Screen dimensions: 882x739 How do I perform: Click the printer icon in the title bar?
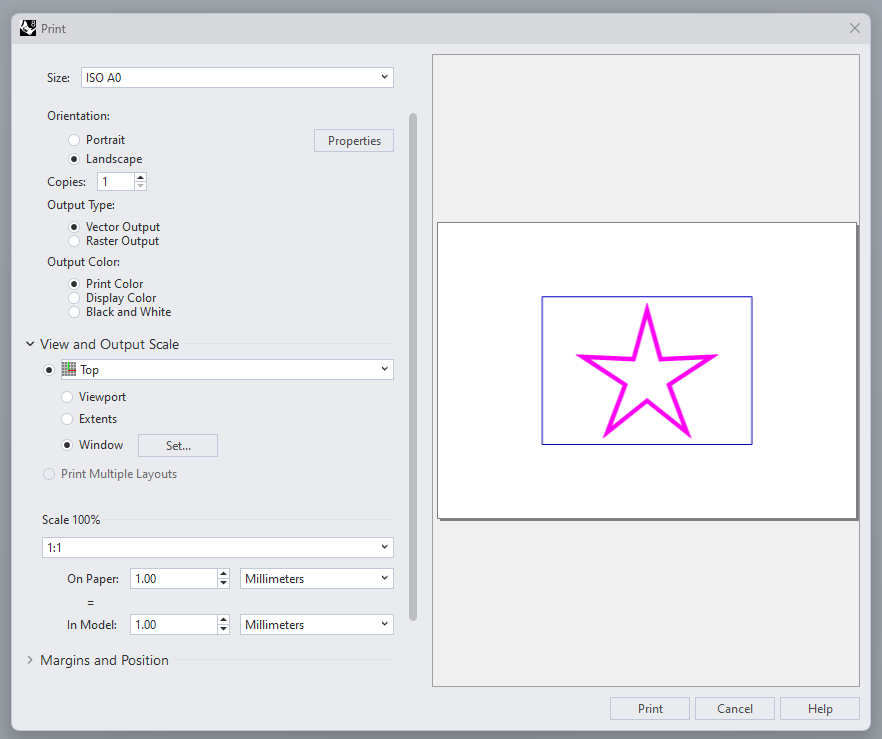click(x=28, y=27)
